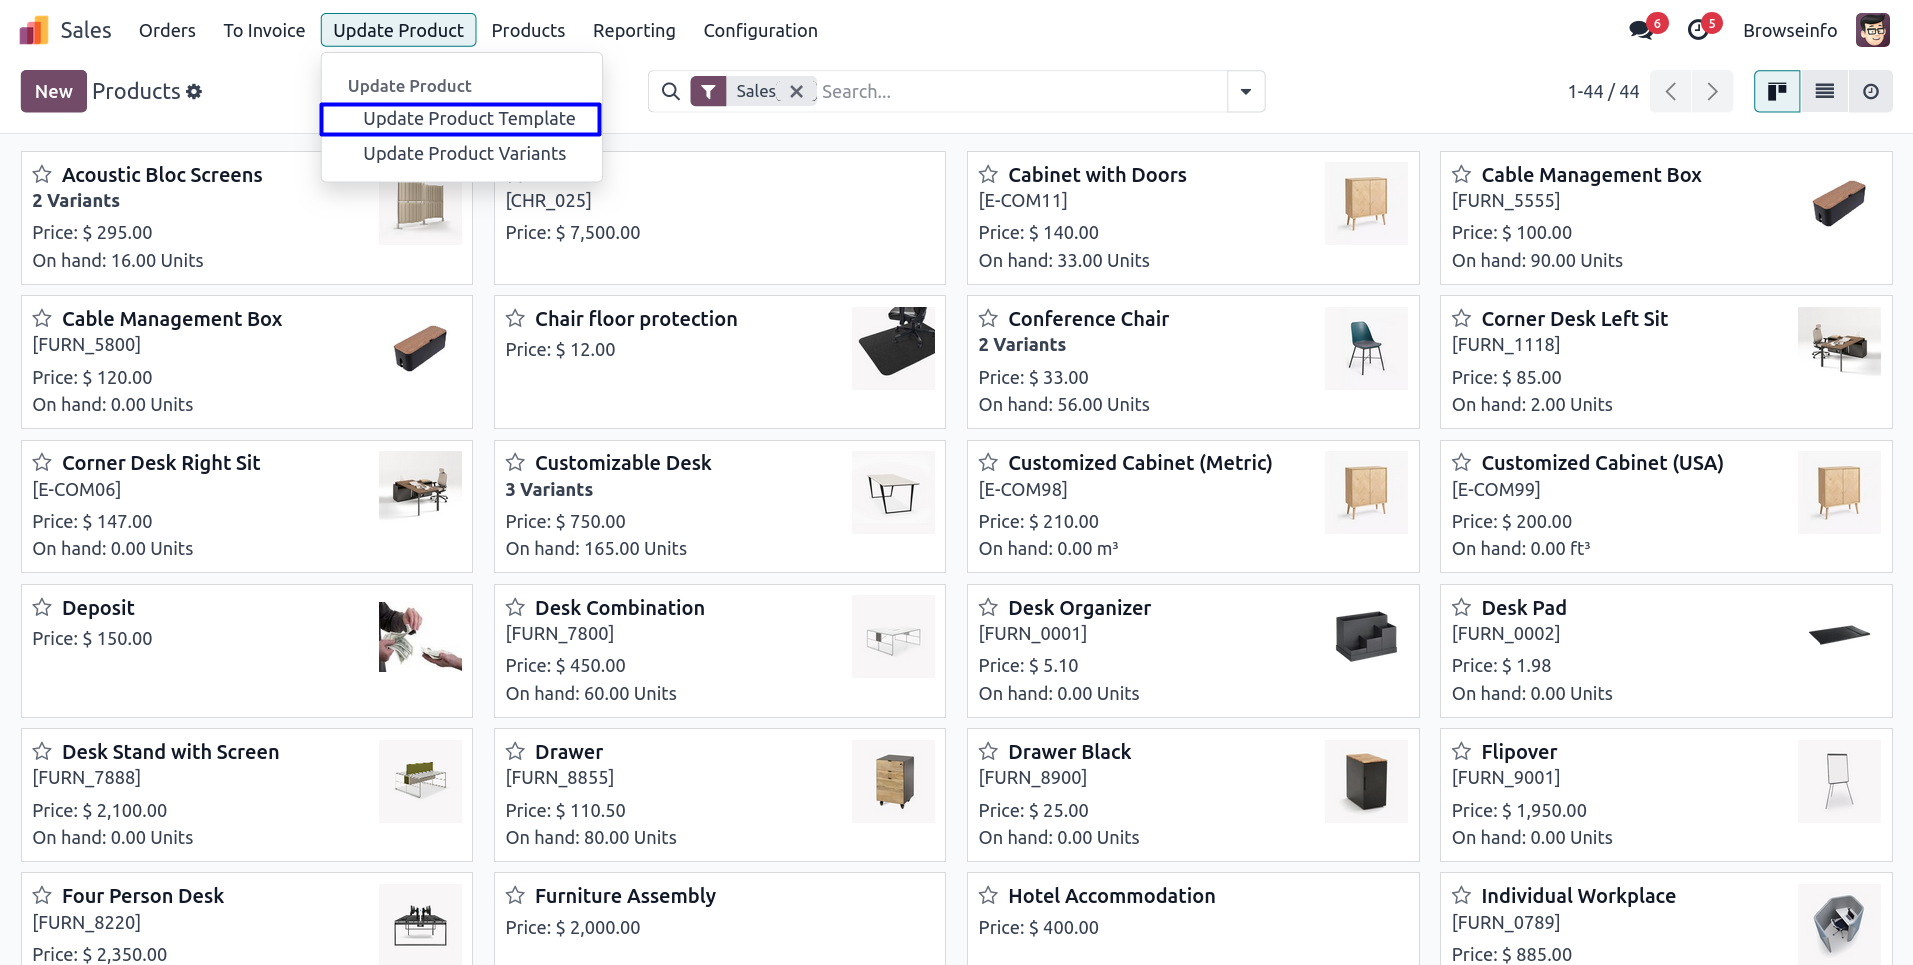Viewport: 1913px width, 965px height.
Task: Click the Sales app logo
Action: click(x=34, y=31)
